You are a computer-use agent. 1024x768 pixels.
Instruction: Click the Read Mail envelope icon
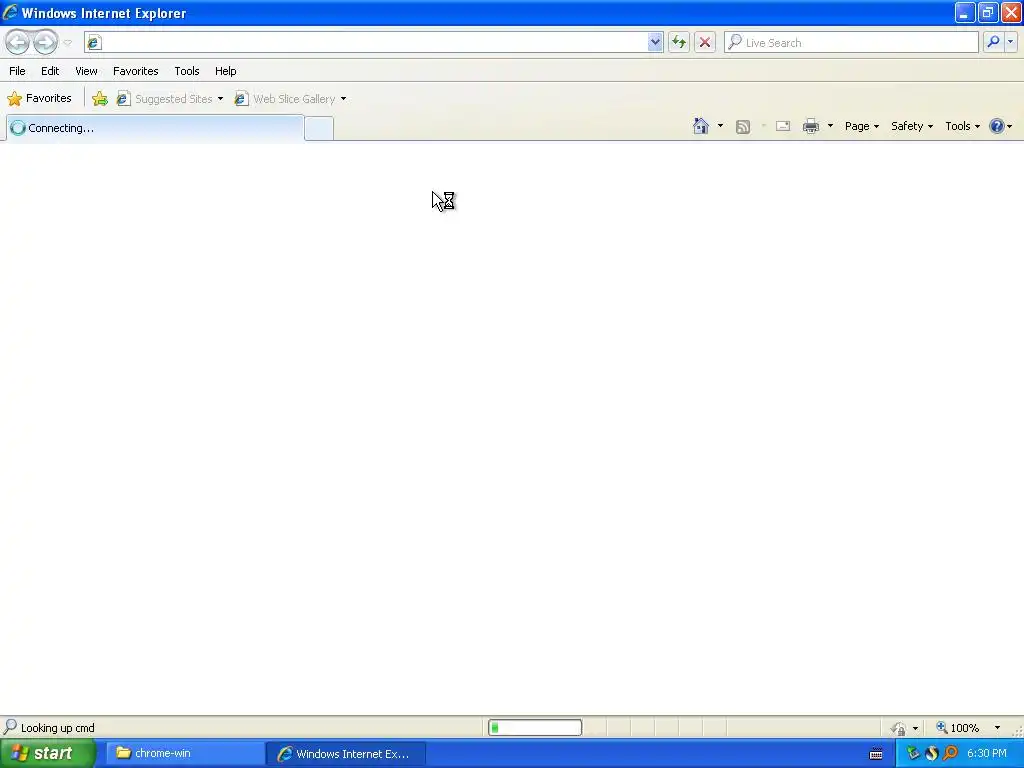coord(783,126)
